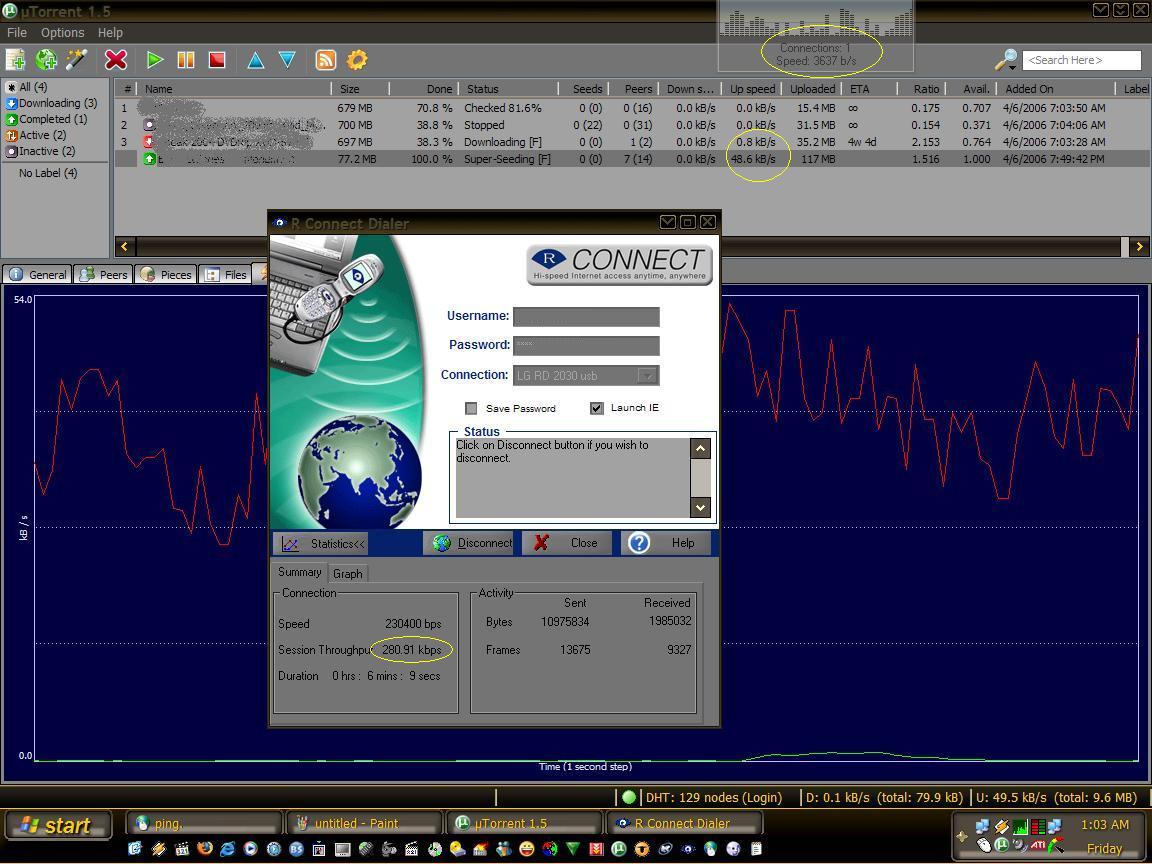Click the right arrow of the torrent list scrollbar
Image resolution: width=1152 pixels, height=864 pixels.
1140,247
